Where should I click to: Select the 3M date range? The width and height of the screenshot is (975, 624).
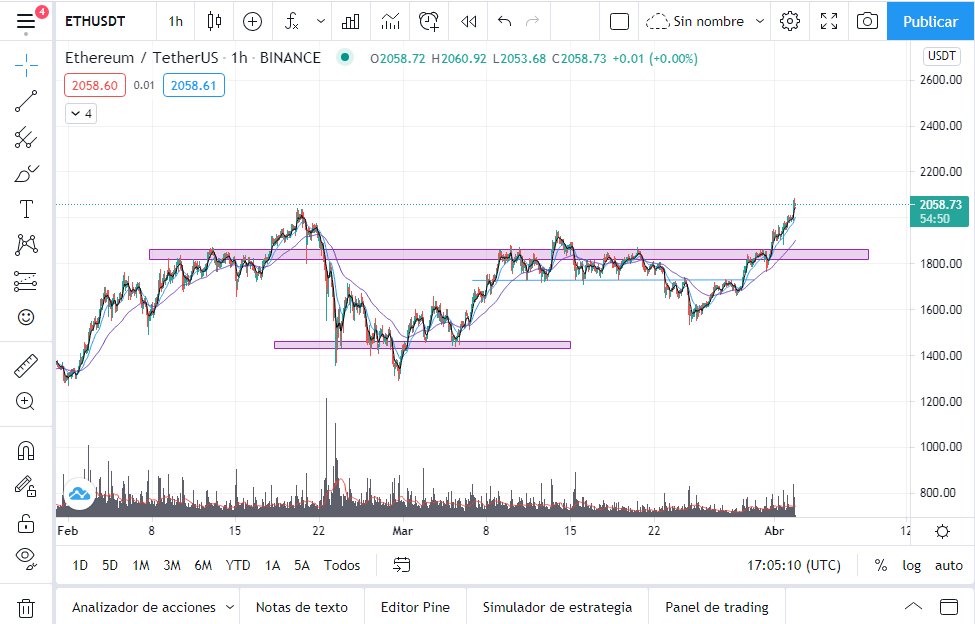click(x=172, y=565)
